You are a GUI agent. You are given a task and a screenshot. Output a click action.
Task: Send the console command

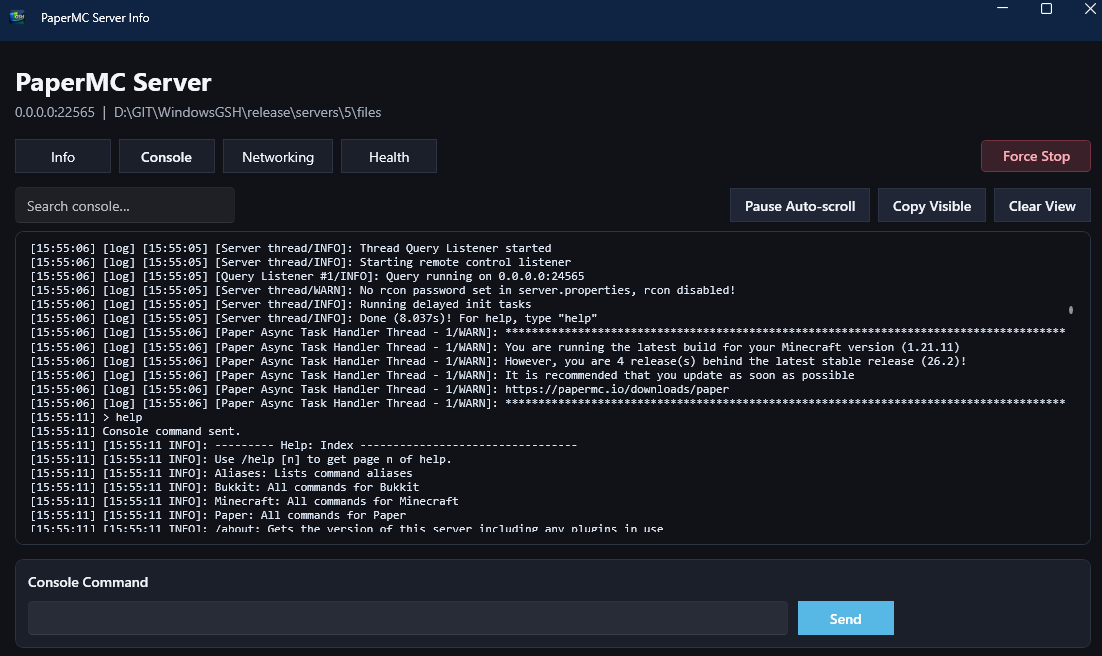tap(845, 618)
